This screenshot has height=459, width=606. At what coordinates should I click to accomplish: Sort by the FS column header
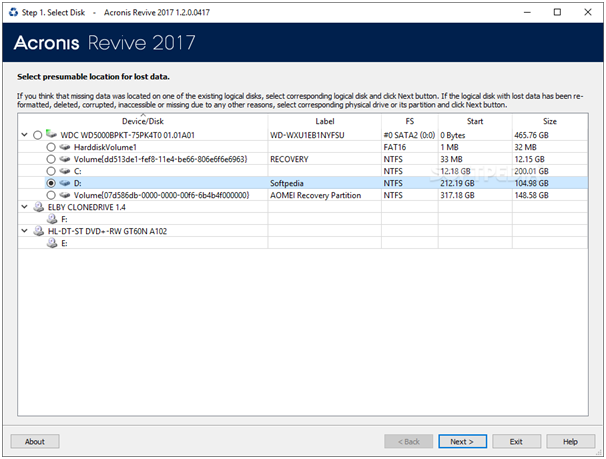tap(410, 121)
